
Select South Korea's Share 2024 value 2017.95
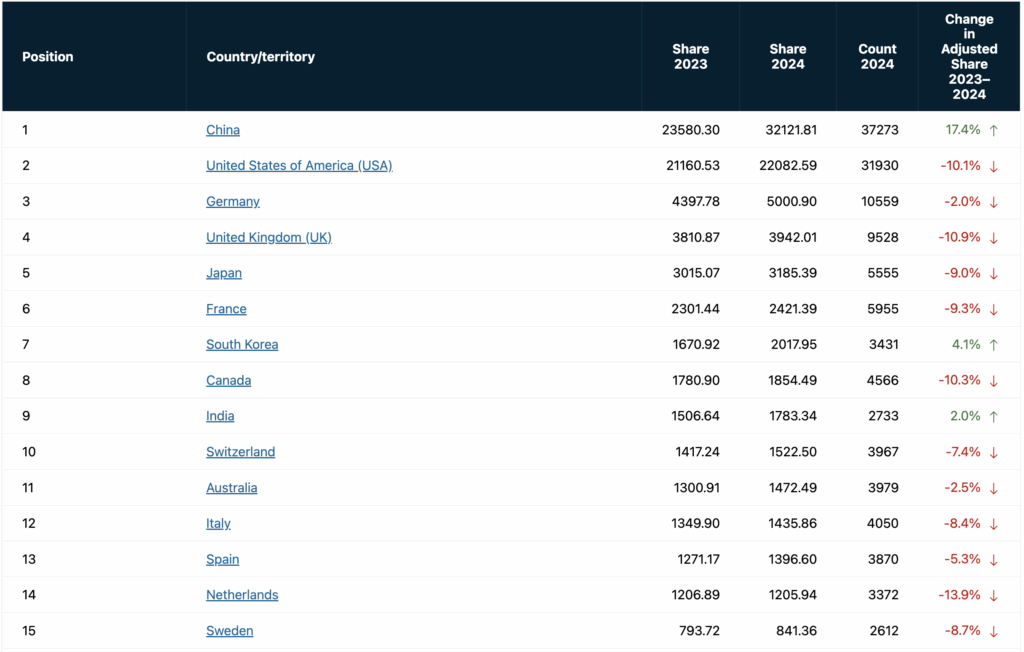[x=793, y=345]
